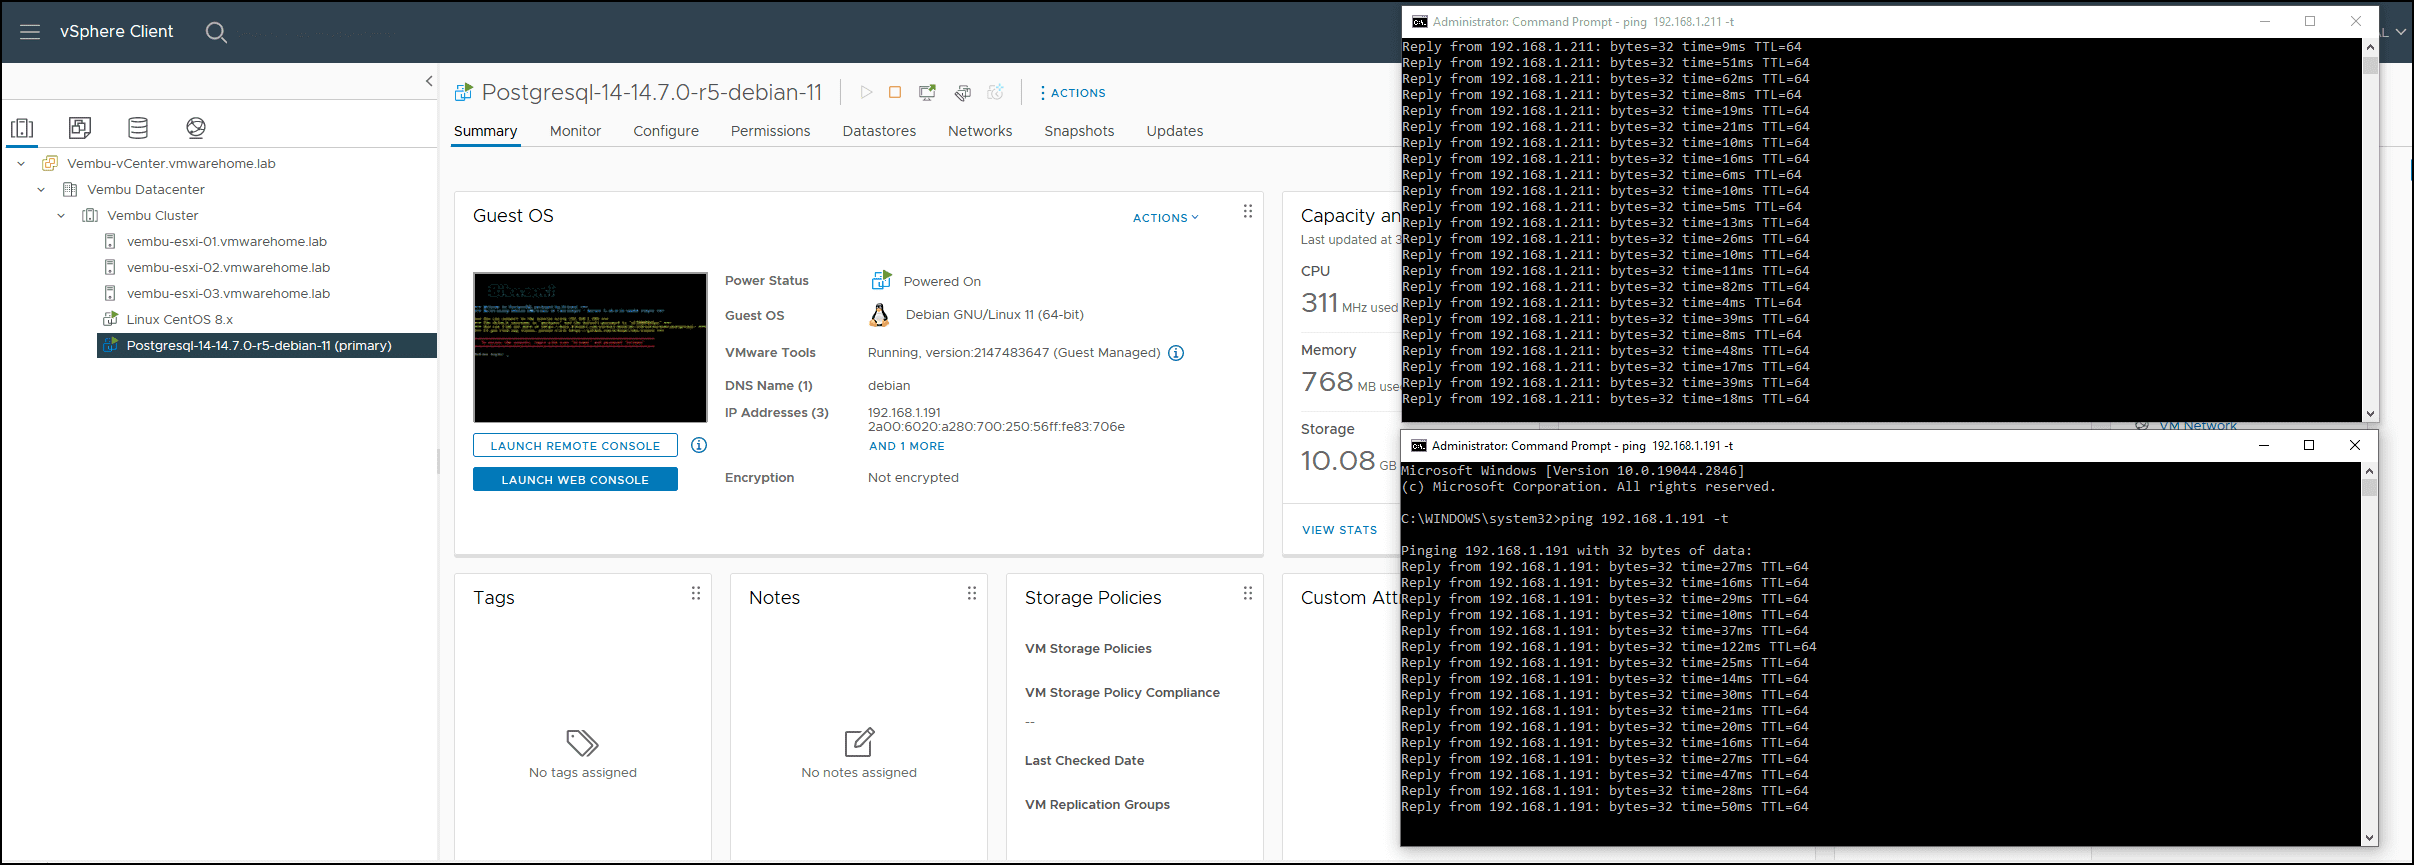Image resolution: width=2414 pixels, height=865 pixels.
Task: Switch to the Networks tab
Action: click(980, 131)
